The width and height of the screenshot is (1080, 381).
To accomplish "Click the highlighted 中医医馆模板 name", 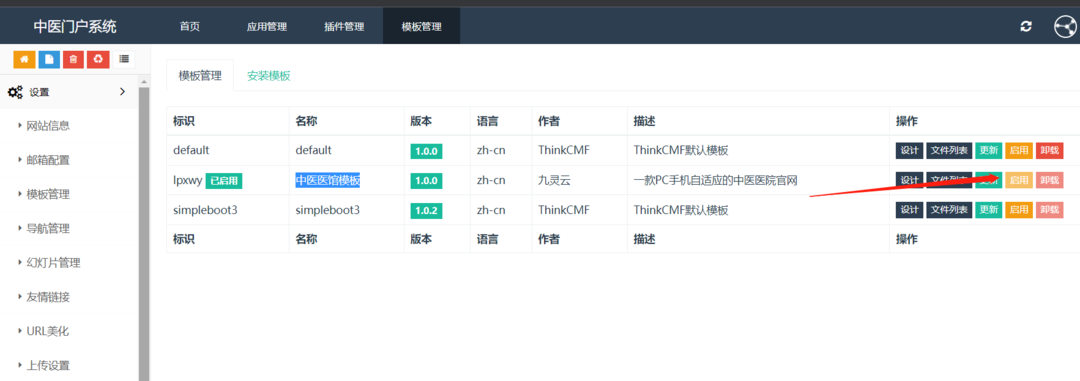I will coord(328,181).
